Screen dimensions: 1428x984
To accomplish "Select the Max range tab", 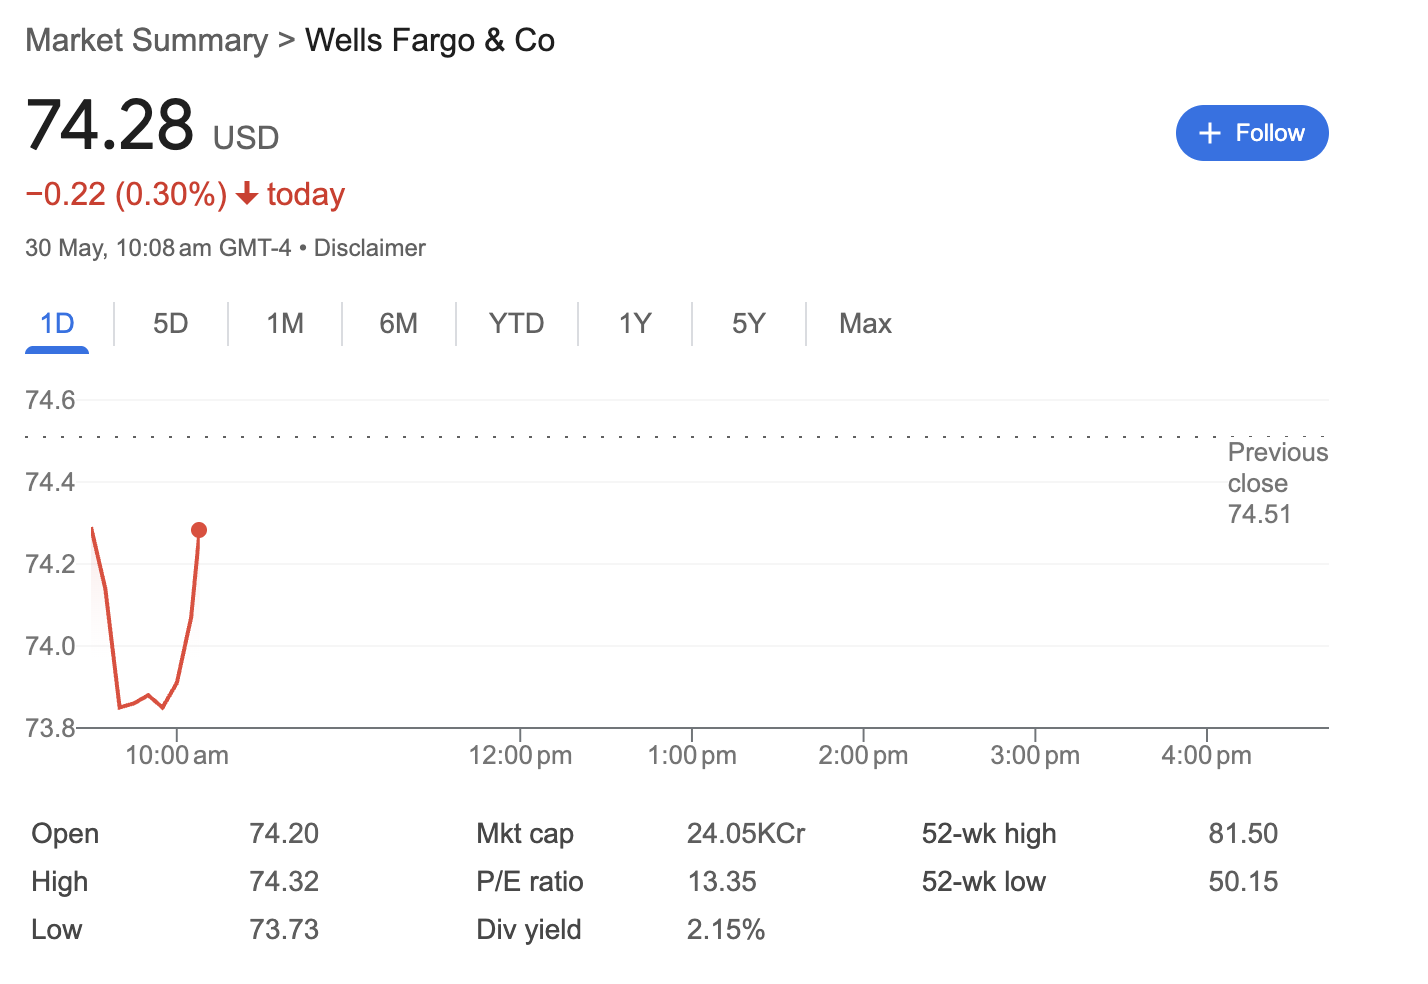I will tap(865, 324).
